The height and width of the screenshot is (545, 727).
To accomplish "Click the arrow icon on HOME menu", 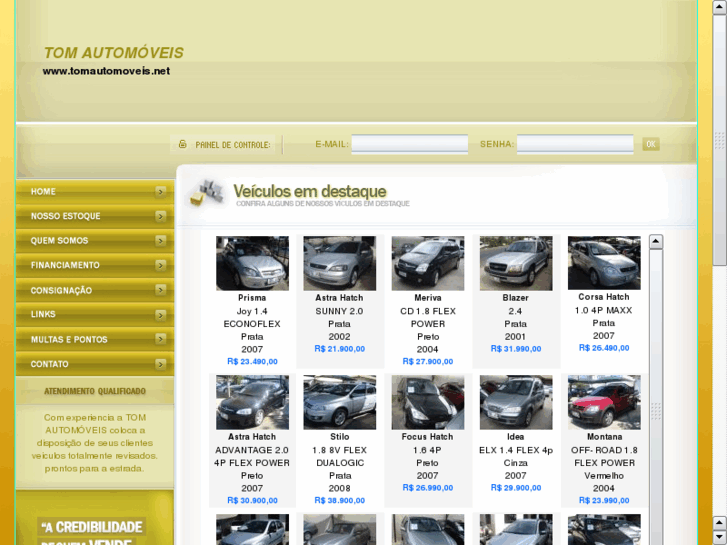I will tap(160, 192).
